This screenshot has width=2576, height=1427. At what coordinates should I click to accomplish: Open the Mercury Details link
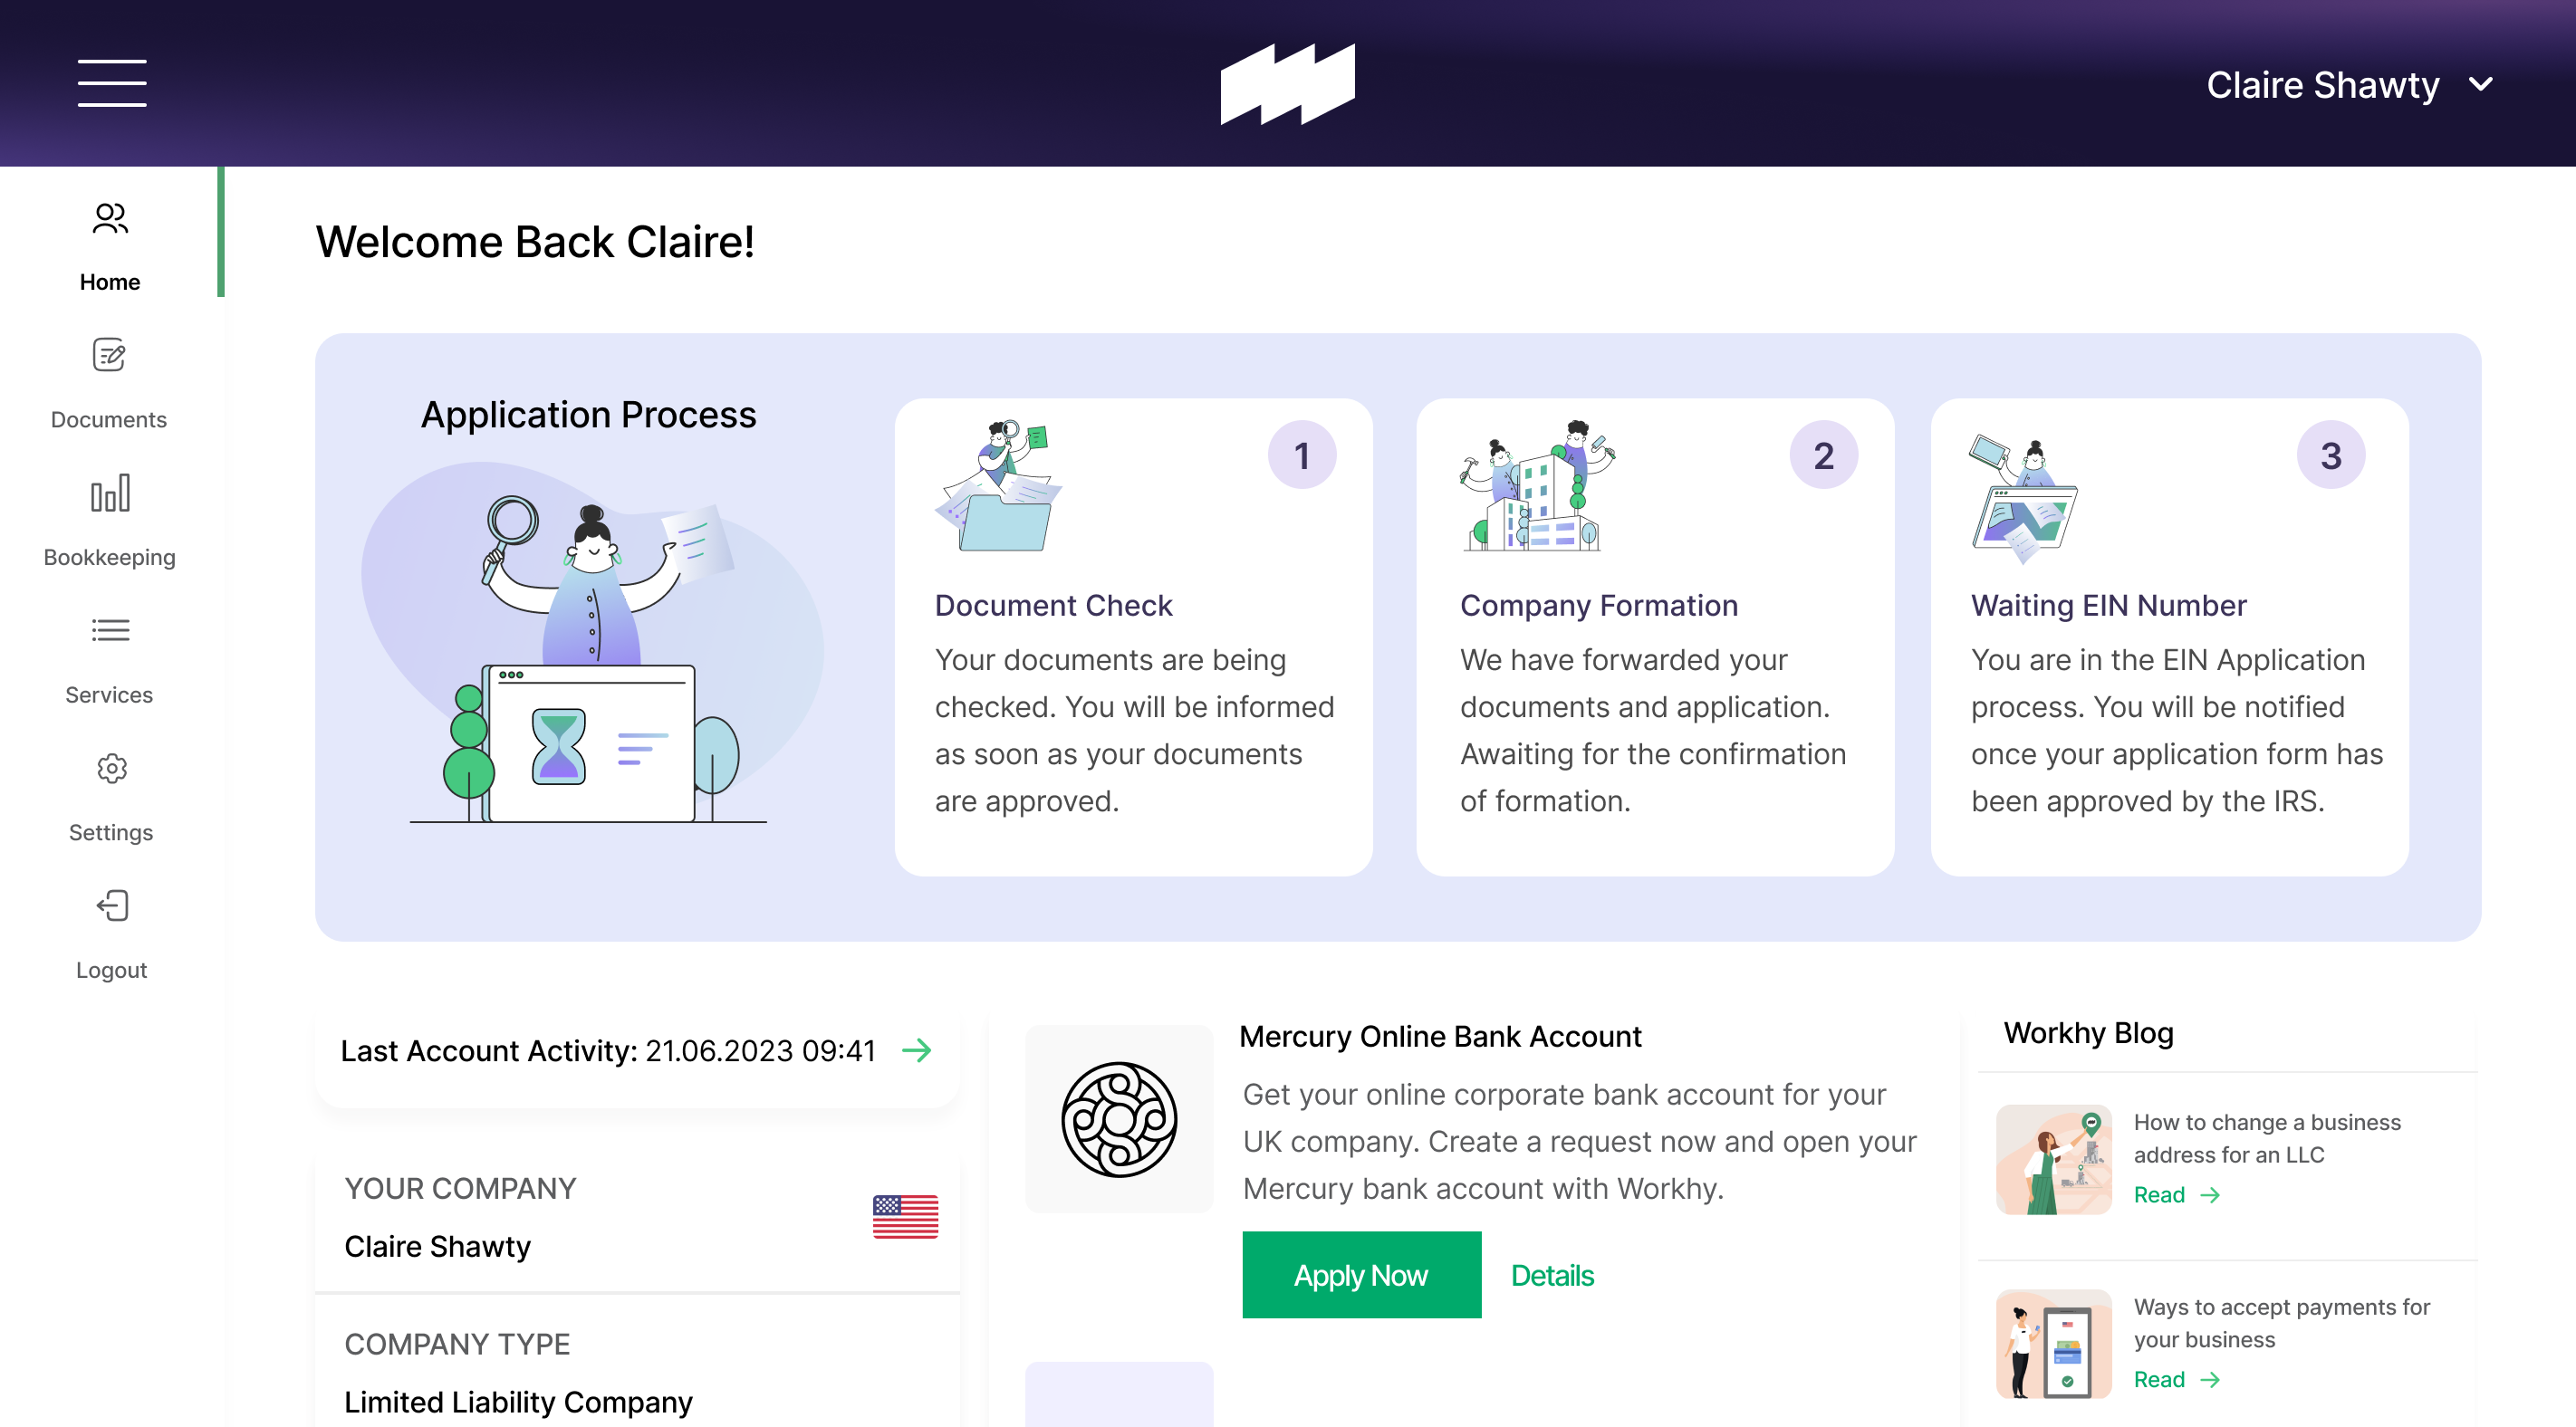click(x=1552, y=1275)
